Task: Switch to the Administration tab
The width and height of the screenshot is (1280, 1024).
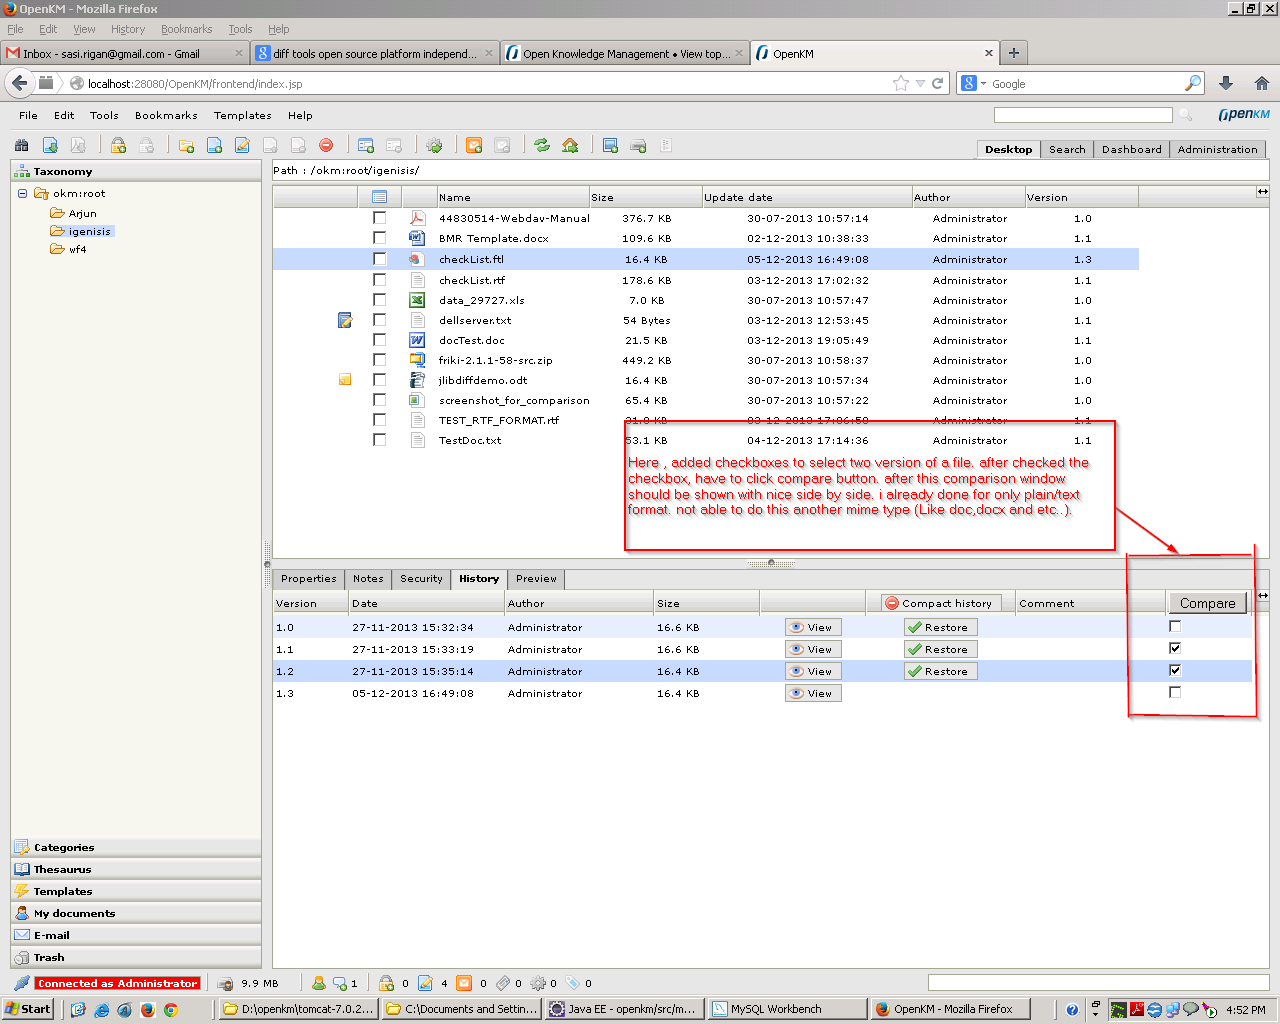Action: tap(1217, 149)
